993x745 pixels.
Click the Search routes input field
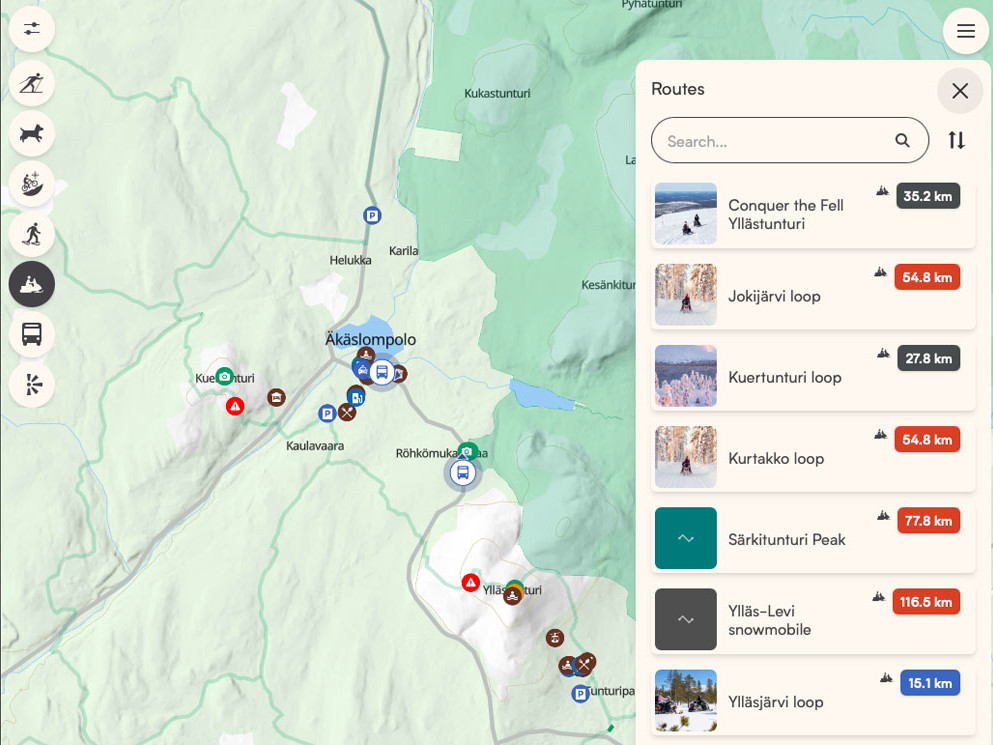point(790,140)
